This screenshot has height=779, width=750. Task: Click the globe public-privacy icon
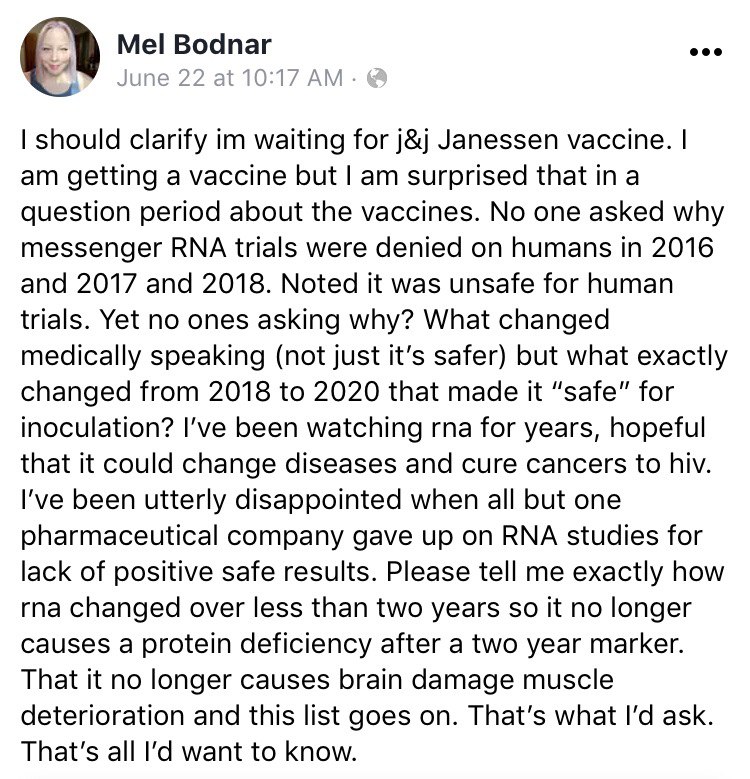tap(376, 78)
